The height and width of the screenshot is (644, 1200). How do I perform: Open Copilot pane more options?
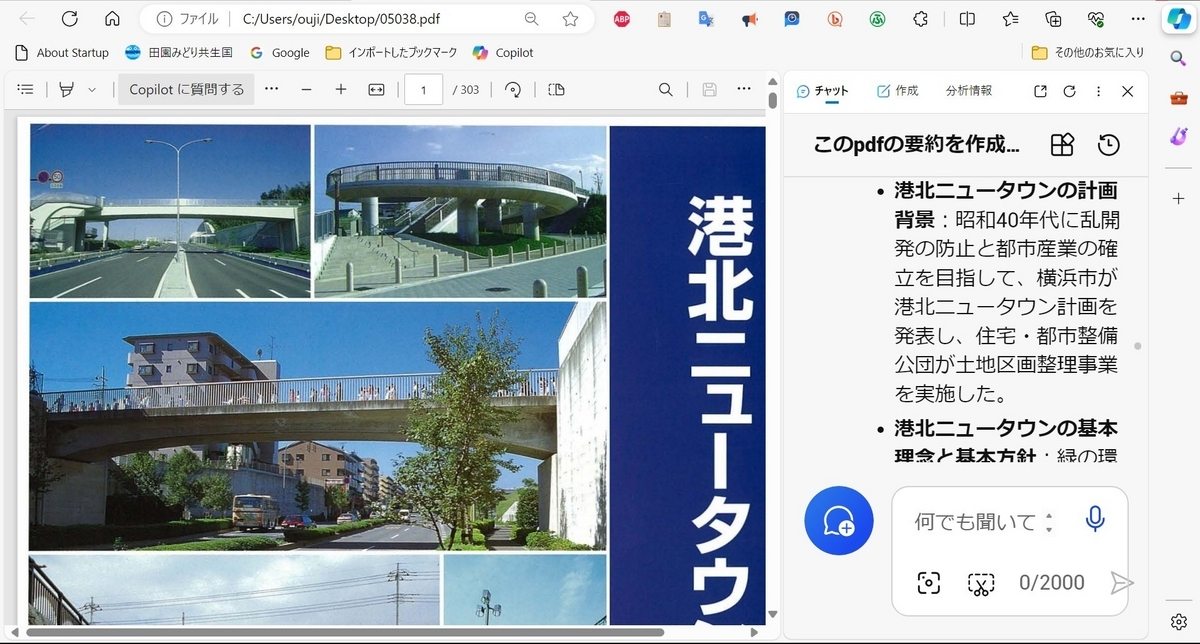(1098, 91)
